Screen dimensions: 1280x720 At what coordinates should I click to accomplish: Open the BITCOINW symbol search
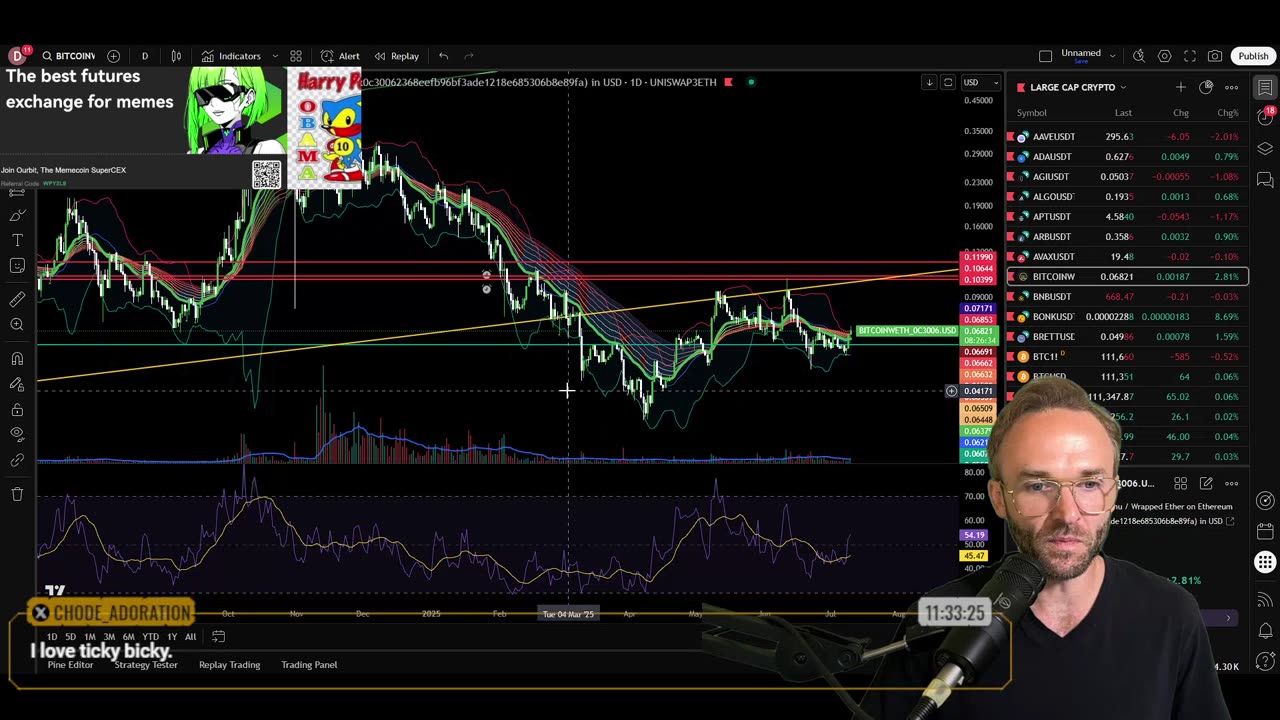tap(68, 56)
